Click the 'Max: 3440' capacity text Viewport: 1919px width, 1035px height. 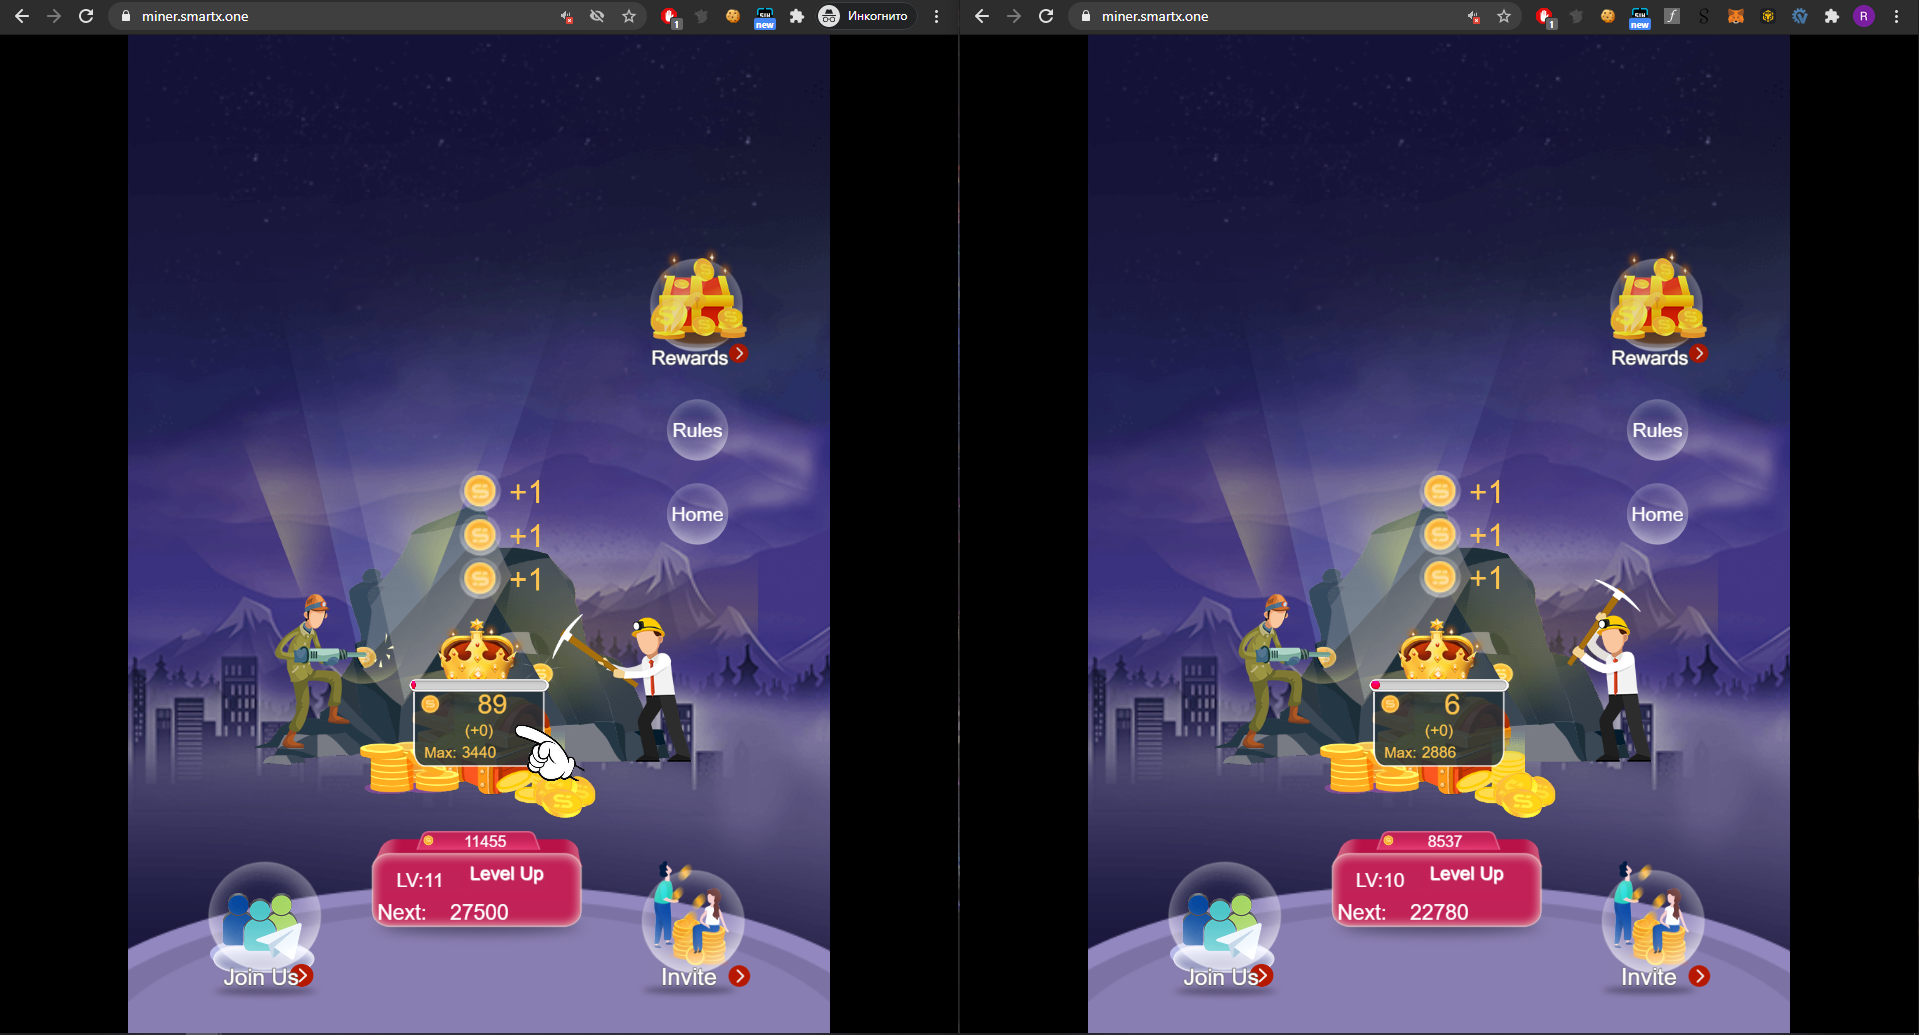pos(460,752)
